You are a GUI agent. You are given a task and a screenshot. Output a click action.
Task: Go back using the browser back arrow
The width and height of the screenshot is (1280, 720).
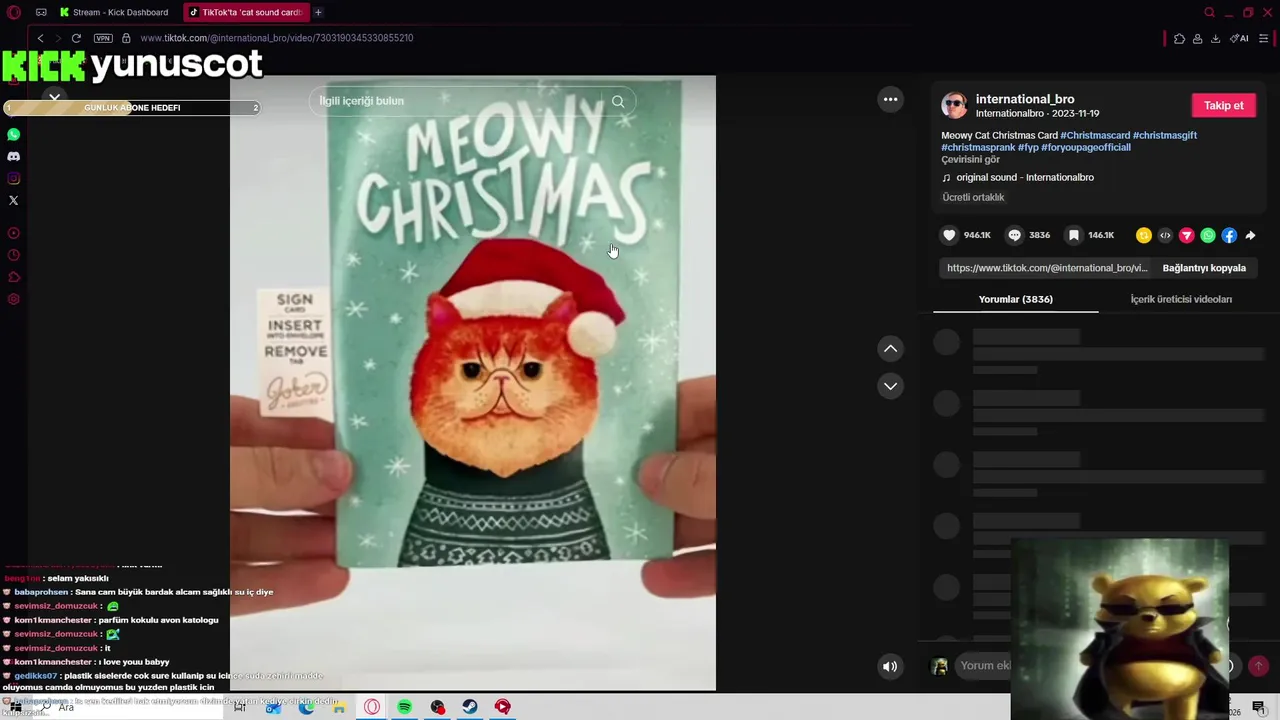40,38
